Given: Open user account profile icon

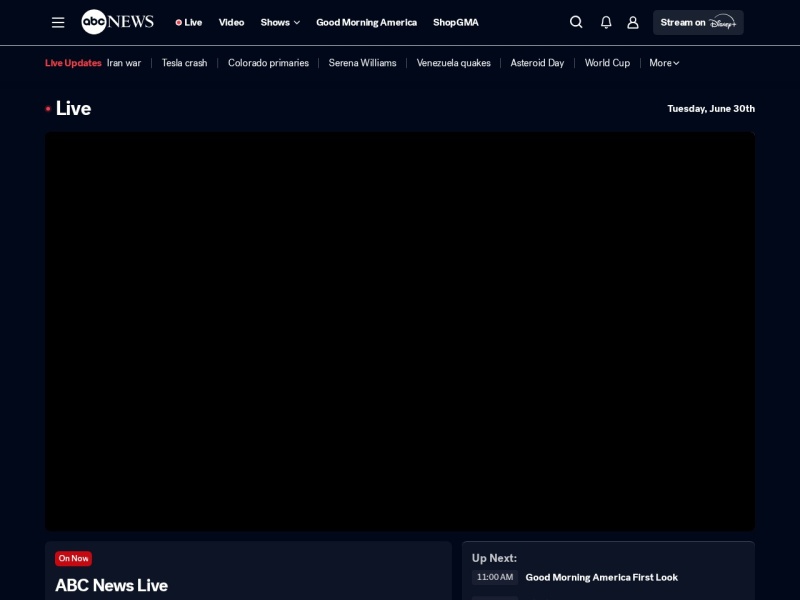Looking at the screenshot, I should coord(633,22).
